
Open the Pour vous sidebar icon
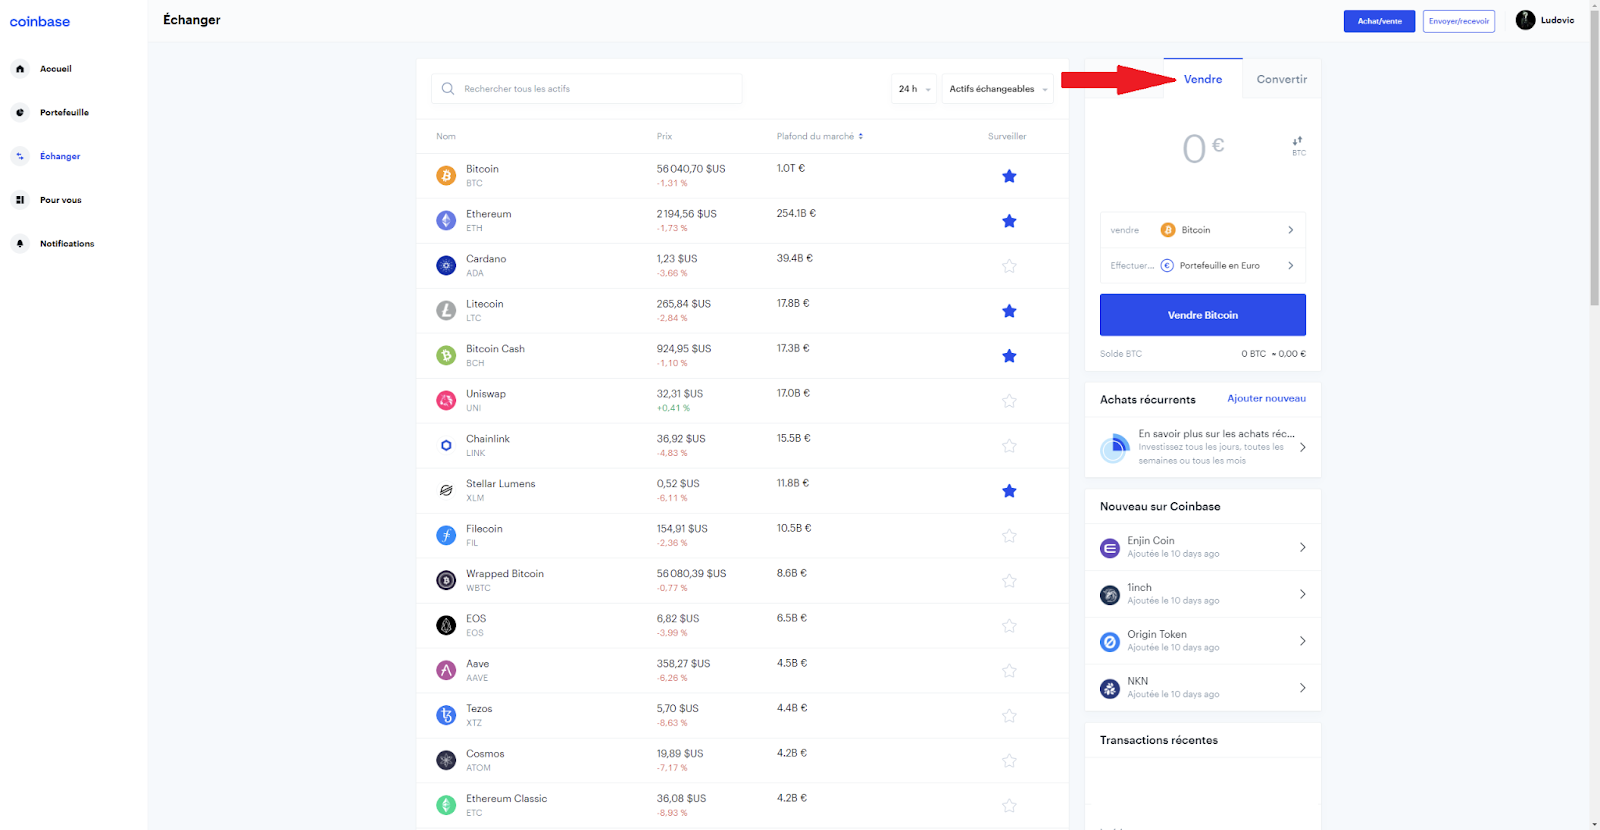click(x=20, y=200)
